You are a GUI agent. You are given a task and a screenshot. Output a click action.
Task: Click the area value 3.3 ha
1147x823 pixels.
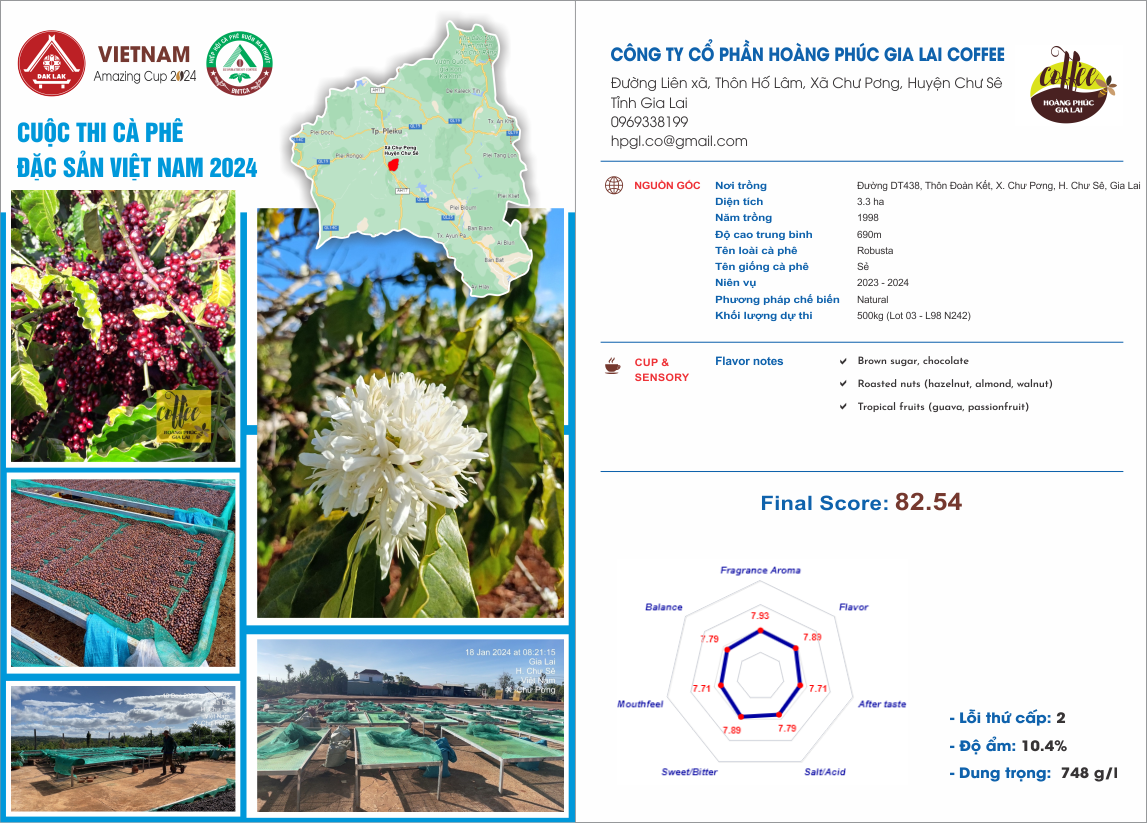[x=870, y=202]
